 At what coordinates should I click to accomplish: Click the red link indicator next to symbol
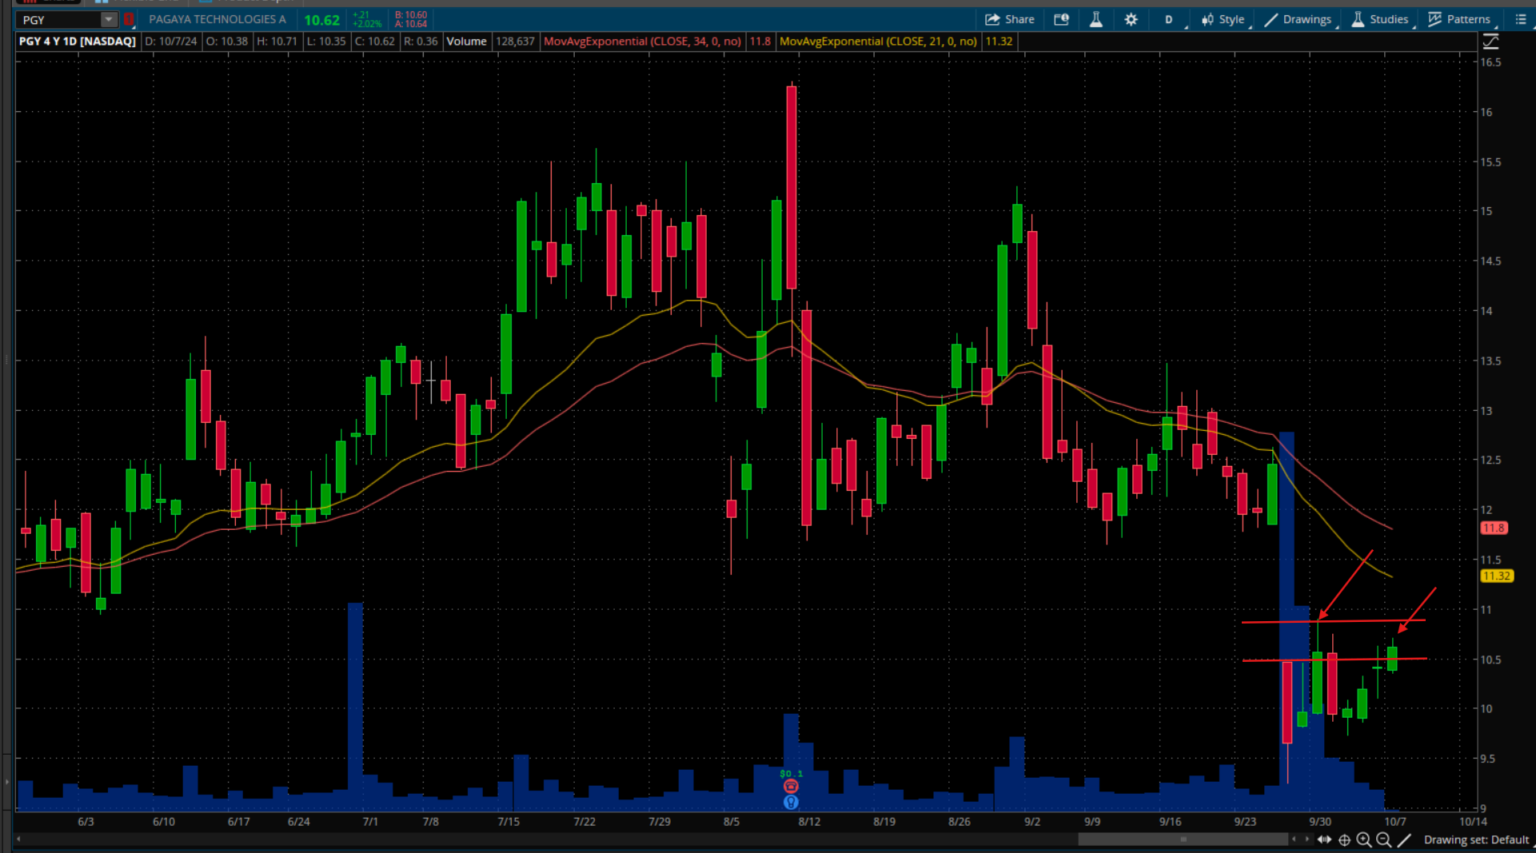129,20
